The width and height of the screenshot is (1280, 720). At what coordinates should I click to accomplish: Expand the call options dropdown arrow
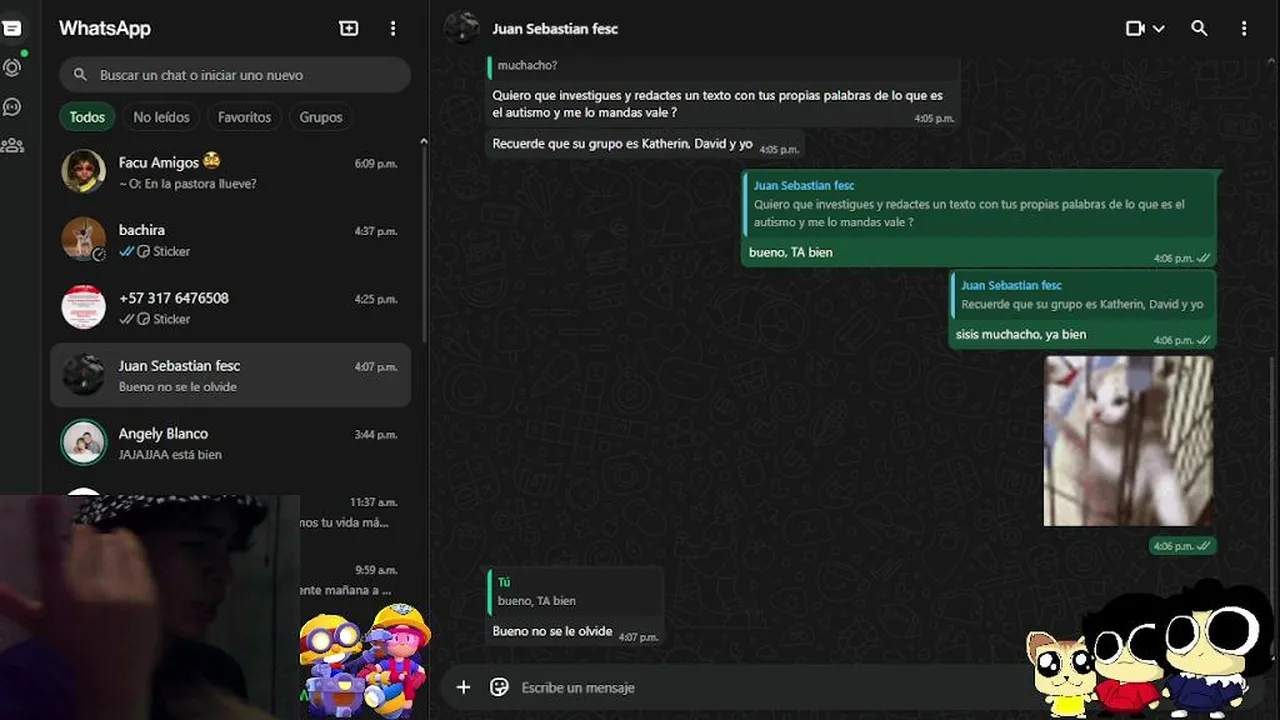(1159, 29)
